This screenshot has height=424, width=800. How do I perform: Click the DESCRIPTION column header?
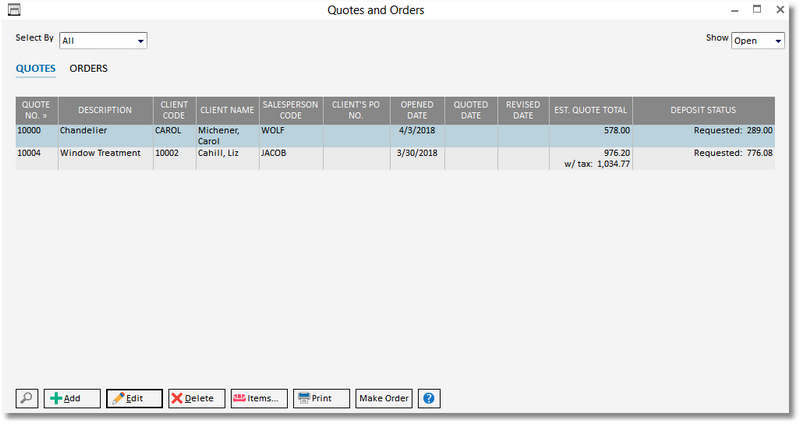pos(105,110)
